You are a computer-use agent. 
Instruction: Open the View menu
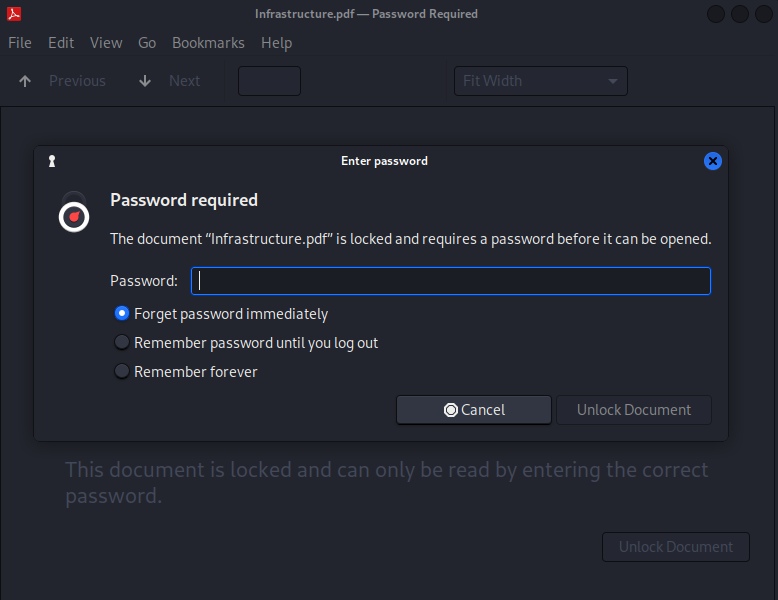[x=106, y=43]
